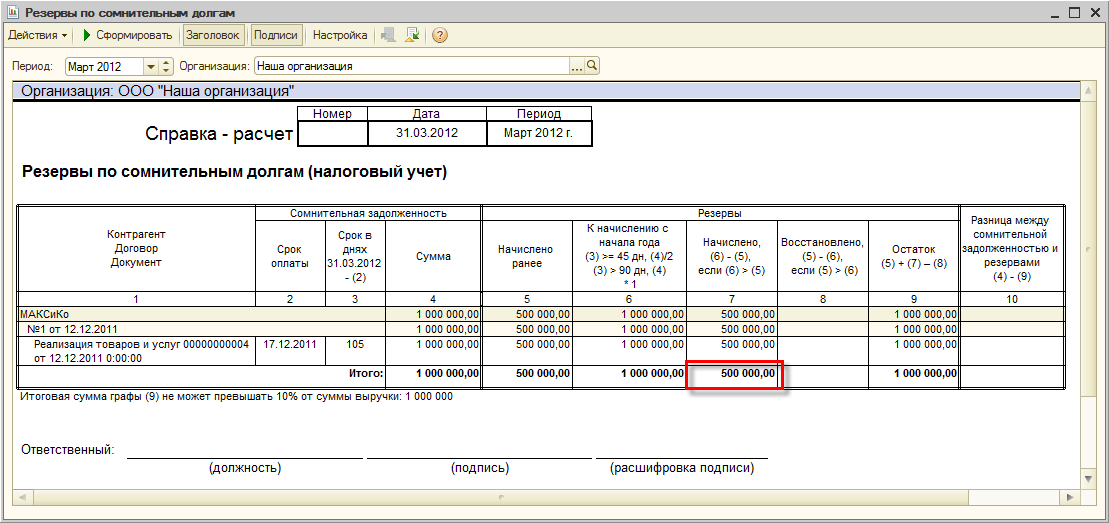Open help with the question mark icon
Viewport: 1109px width, 523px height.
click(439, 35)
